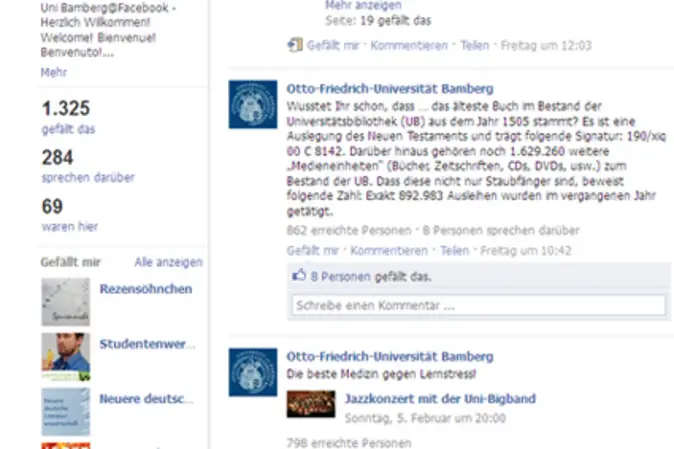This screenshot has height=449, width=674.
Task: Open the Rezensöhnchen page thumbnail
Action: point(65,302)
